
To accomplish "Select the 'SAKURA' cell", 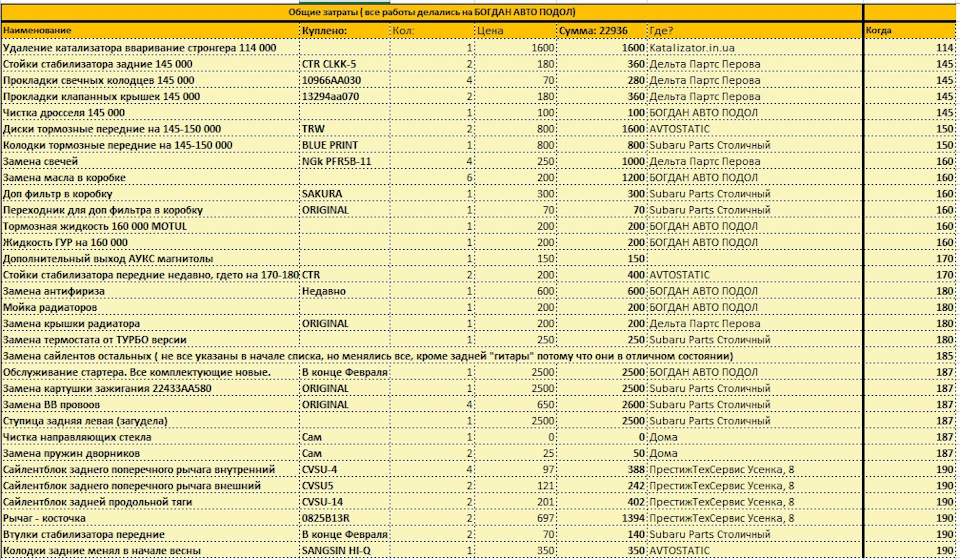I will (345, 194).
